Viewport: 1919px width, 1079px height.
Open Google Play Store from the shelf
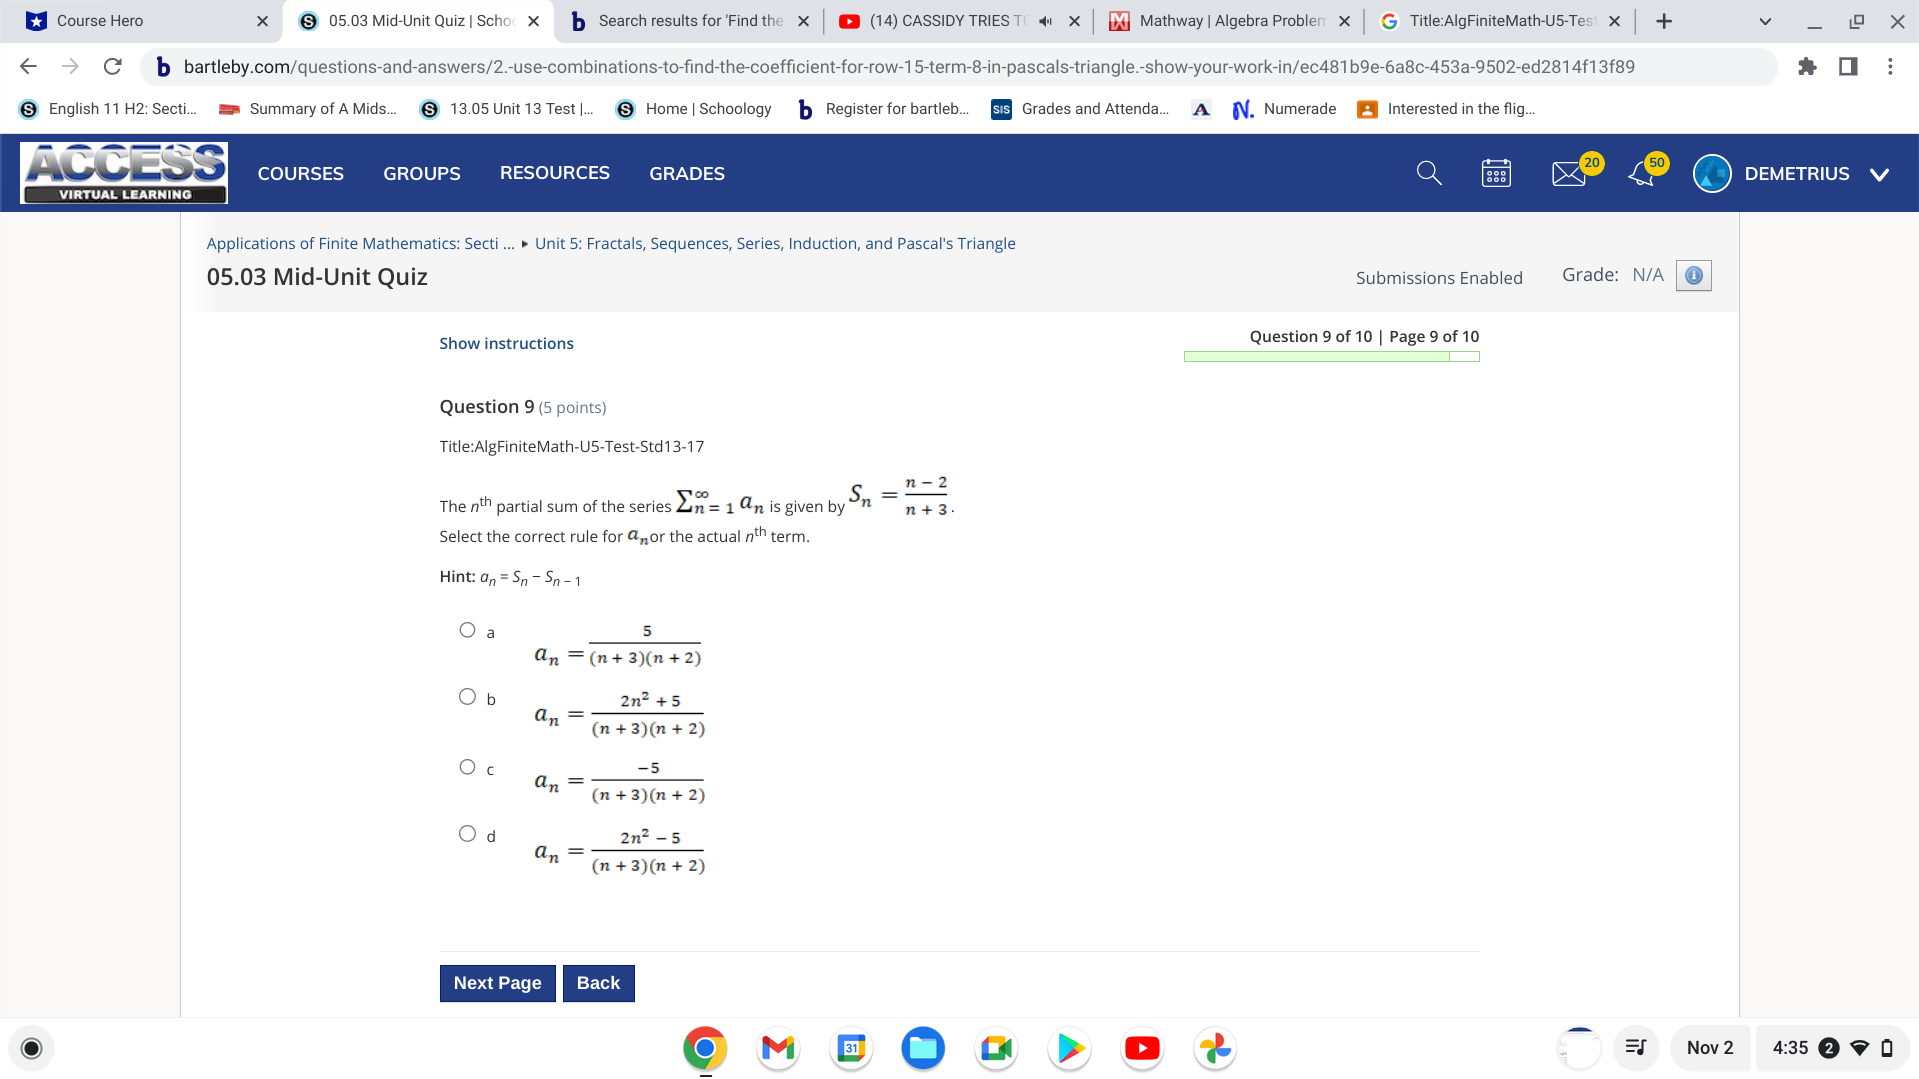[x=1069, y=1047]
